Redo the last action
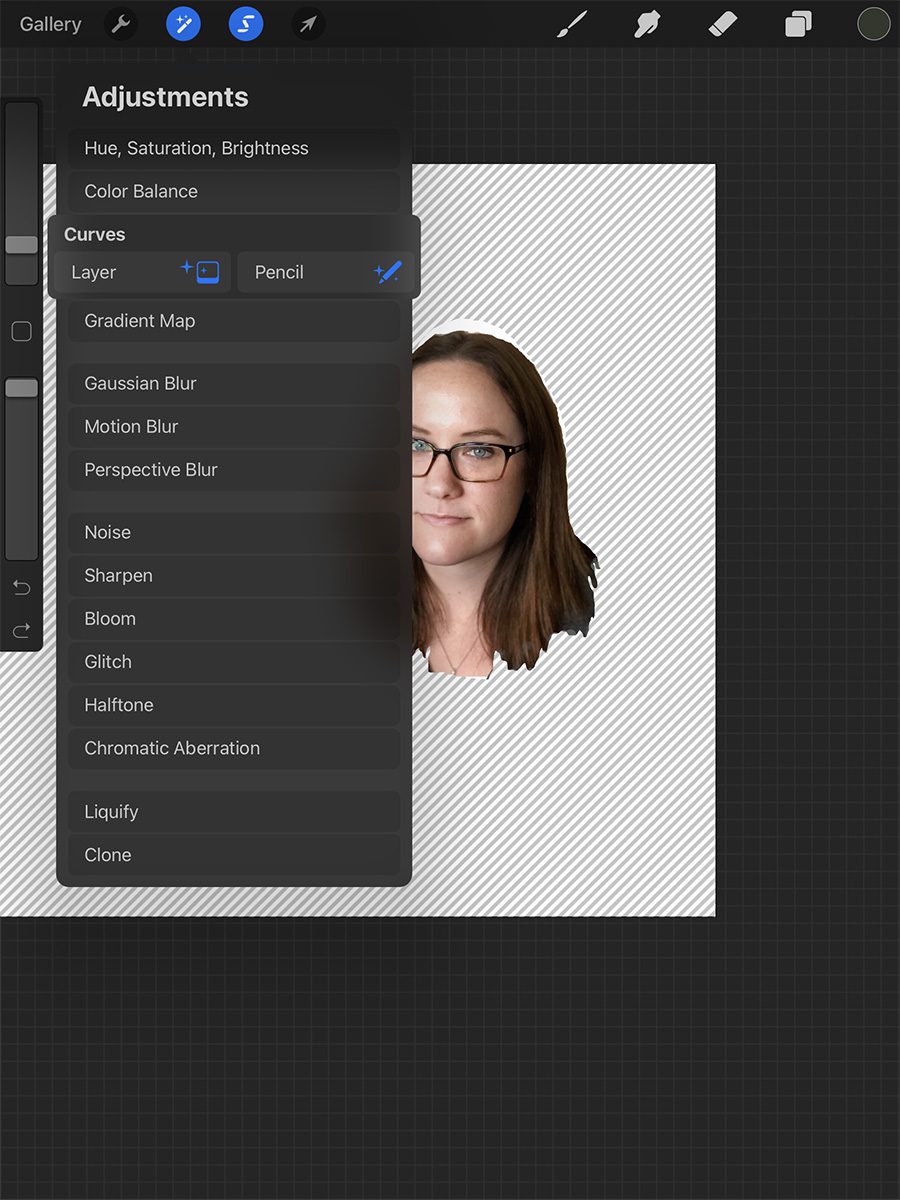 21,630
